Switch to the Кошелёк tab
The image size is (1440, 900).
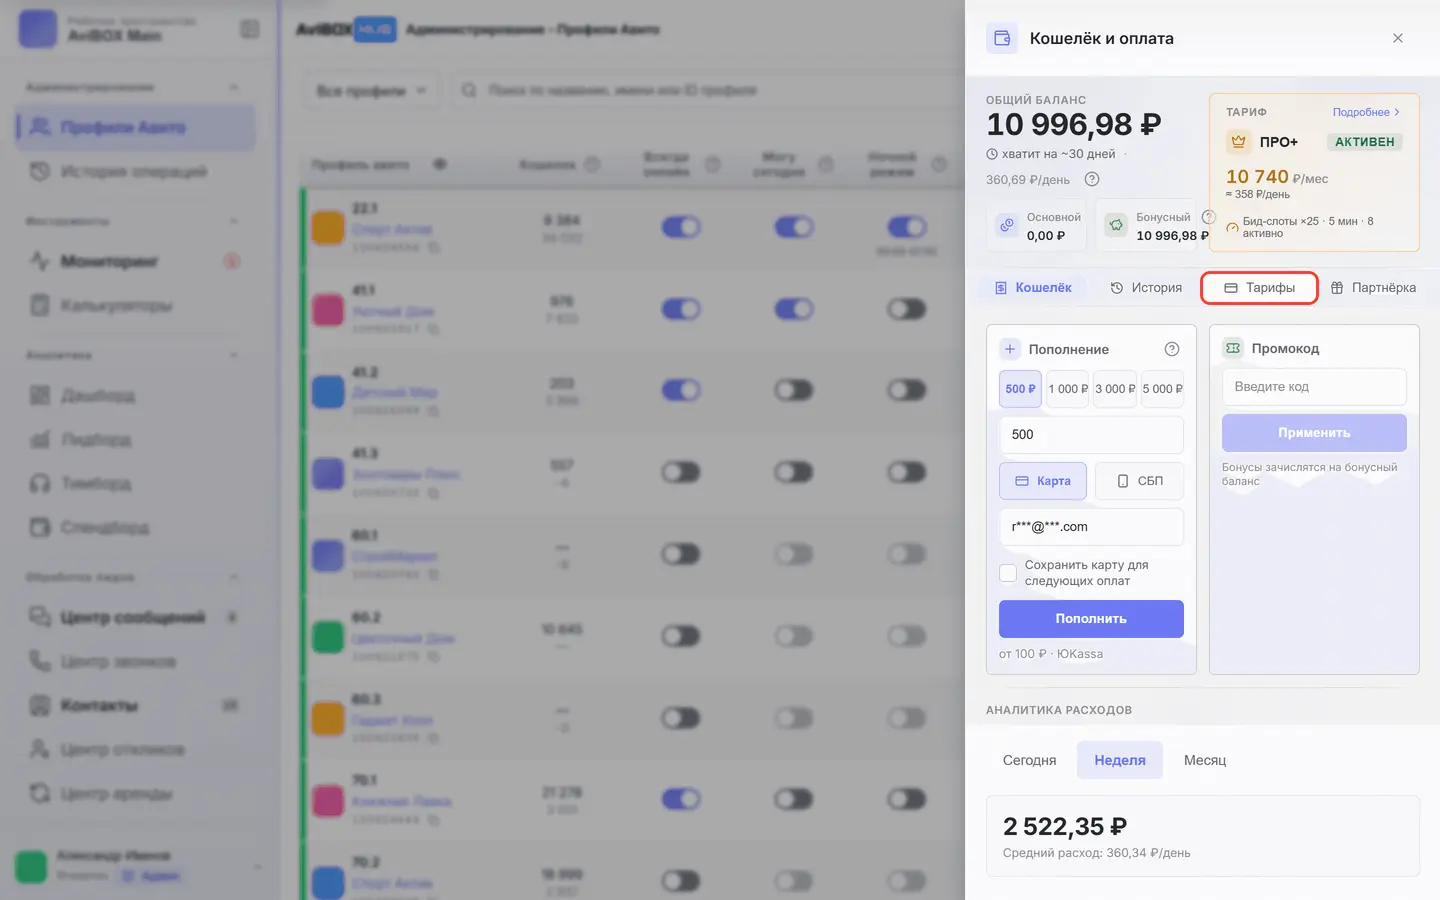[x=1033, y=288]
